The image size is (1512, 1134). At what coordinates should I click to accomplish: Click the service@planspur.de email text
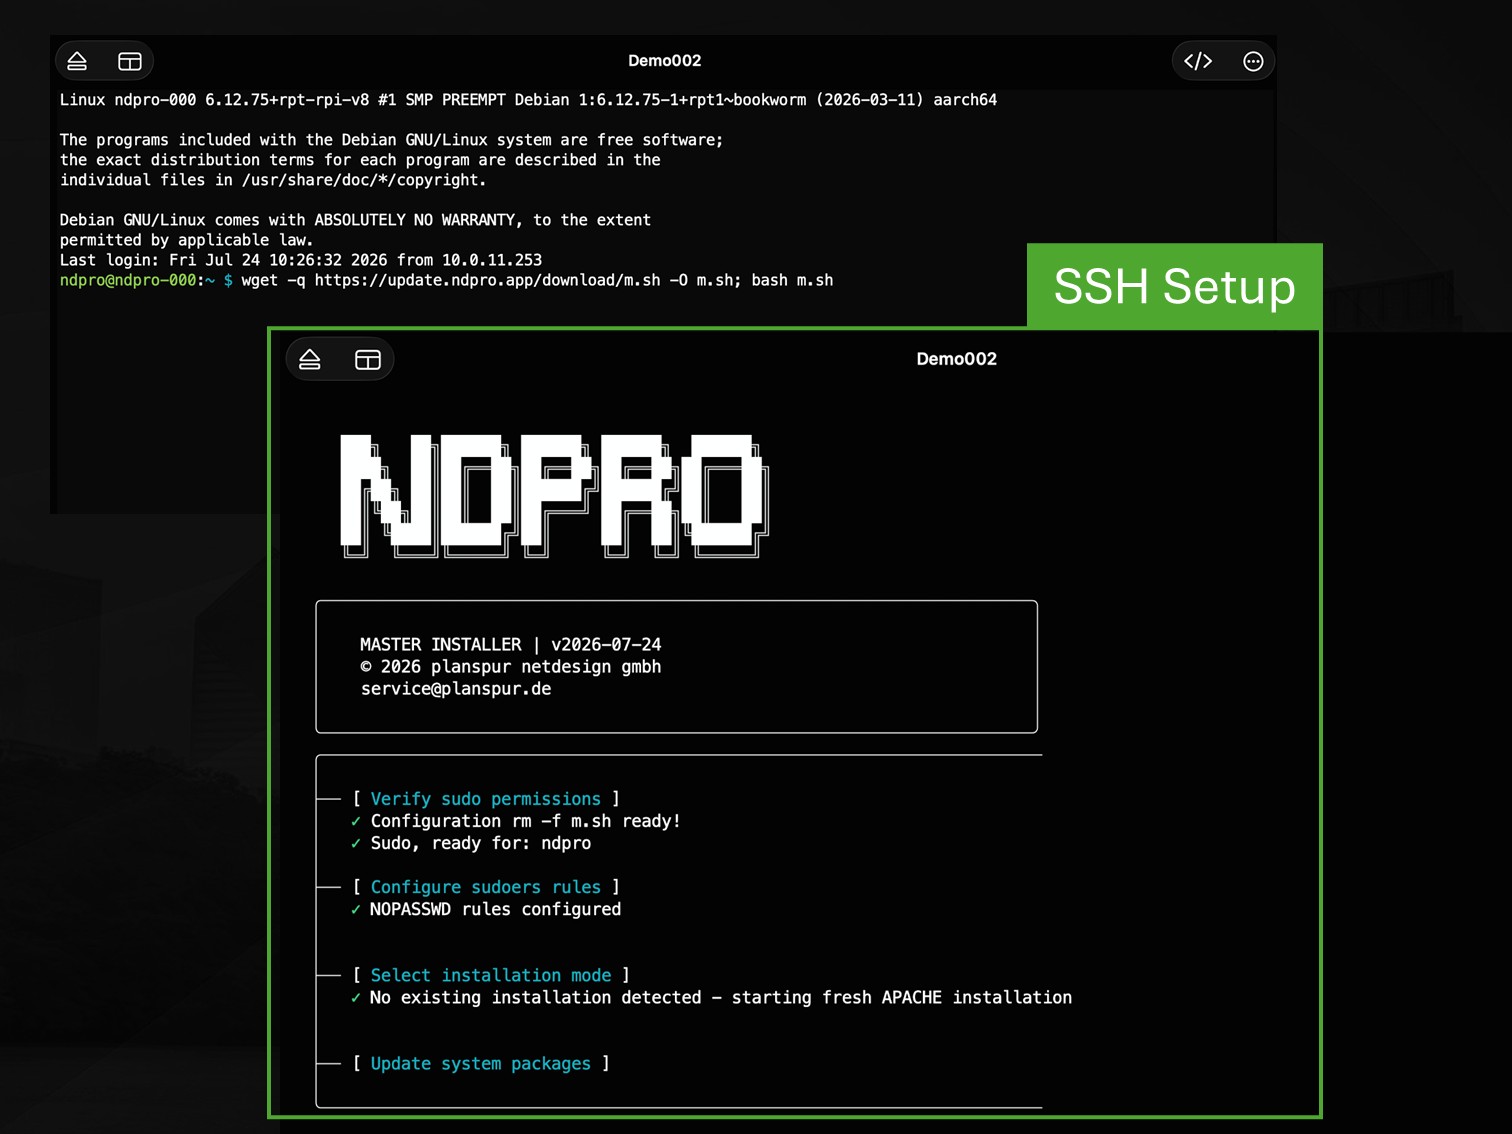[x=456, y=689]
